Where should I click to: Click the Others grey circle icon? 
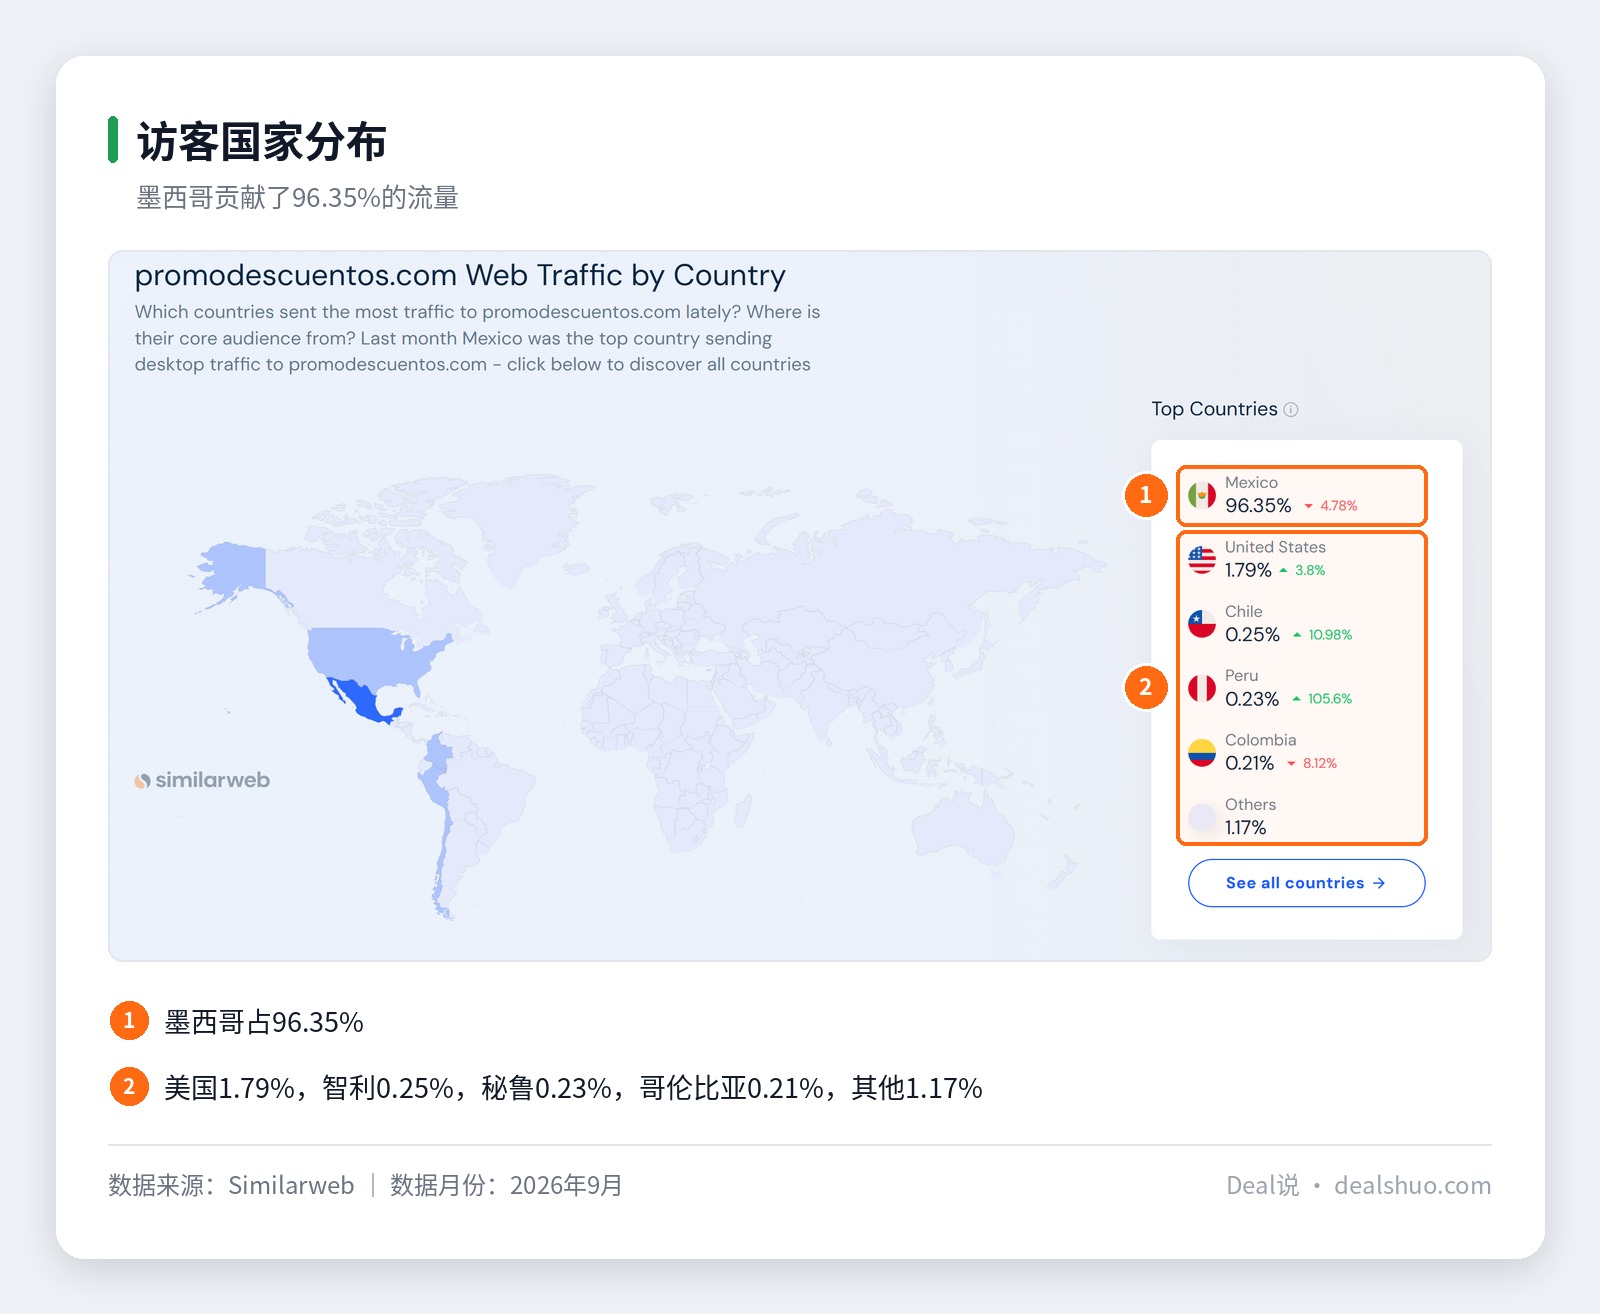(x=1202, y=817)
